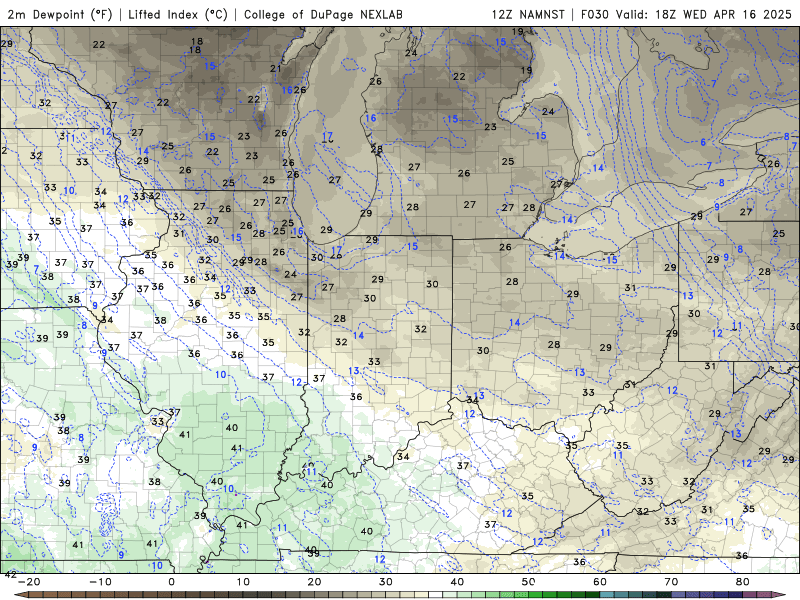Click the '18Z WED APR 16 2025' valid time

click(x=723, y=14)
